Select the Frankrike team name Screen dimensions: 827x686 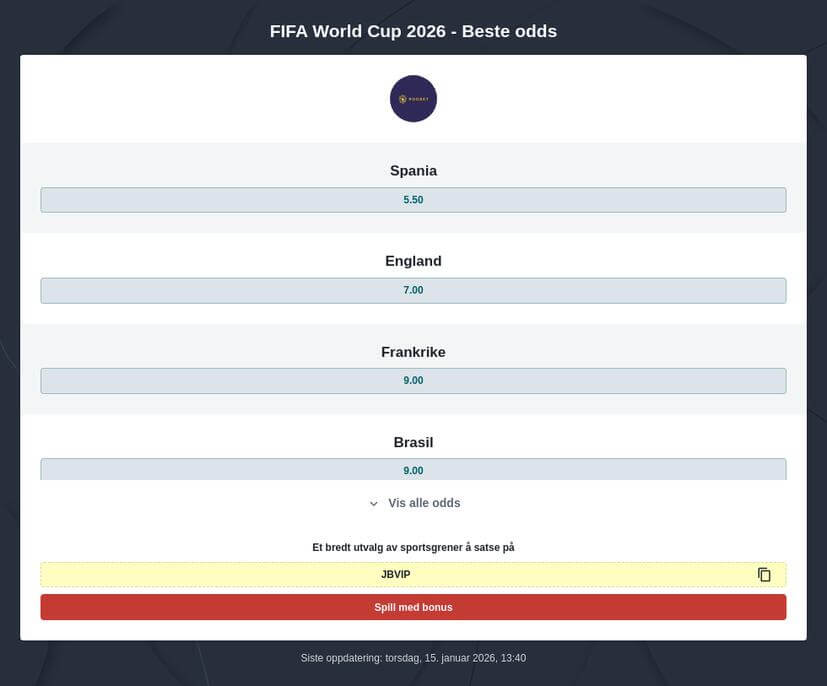point(413,352)
